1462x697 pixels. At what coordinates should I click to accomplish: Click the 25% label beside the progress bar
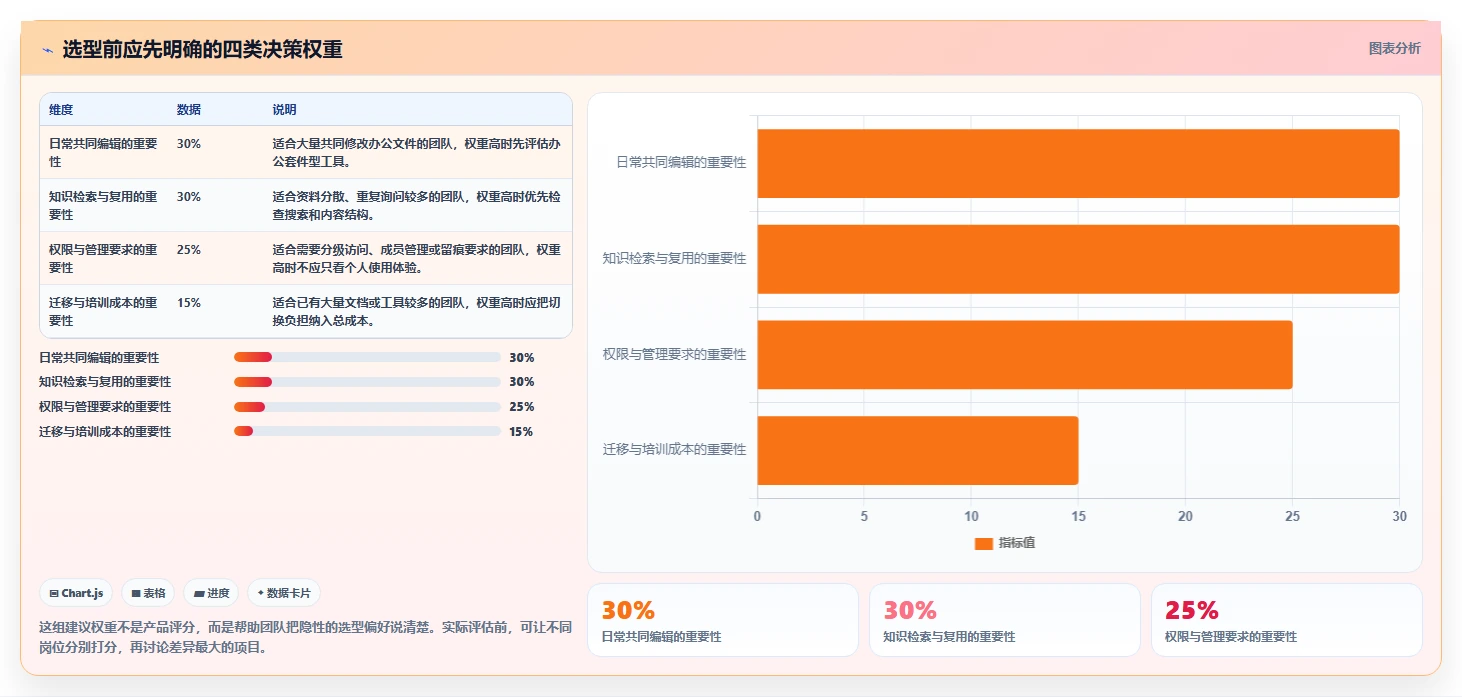pyautogui.click(x=522, y=407)
